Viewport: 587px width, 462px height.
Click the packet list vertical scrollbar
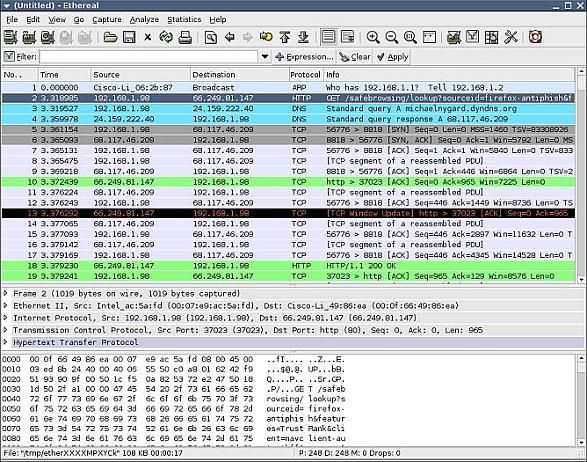pos(581,175)
